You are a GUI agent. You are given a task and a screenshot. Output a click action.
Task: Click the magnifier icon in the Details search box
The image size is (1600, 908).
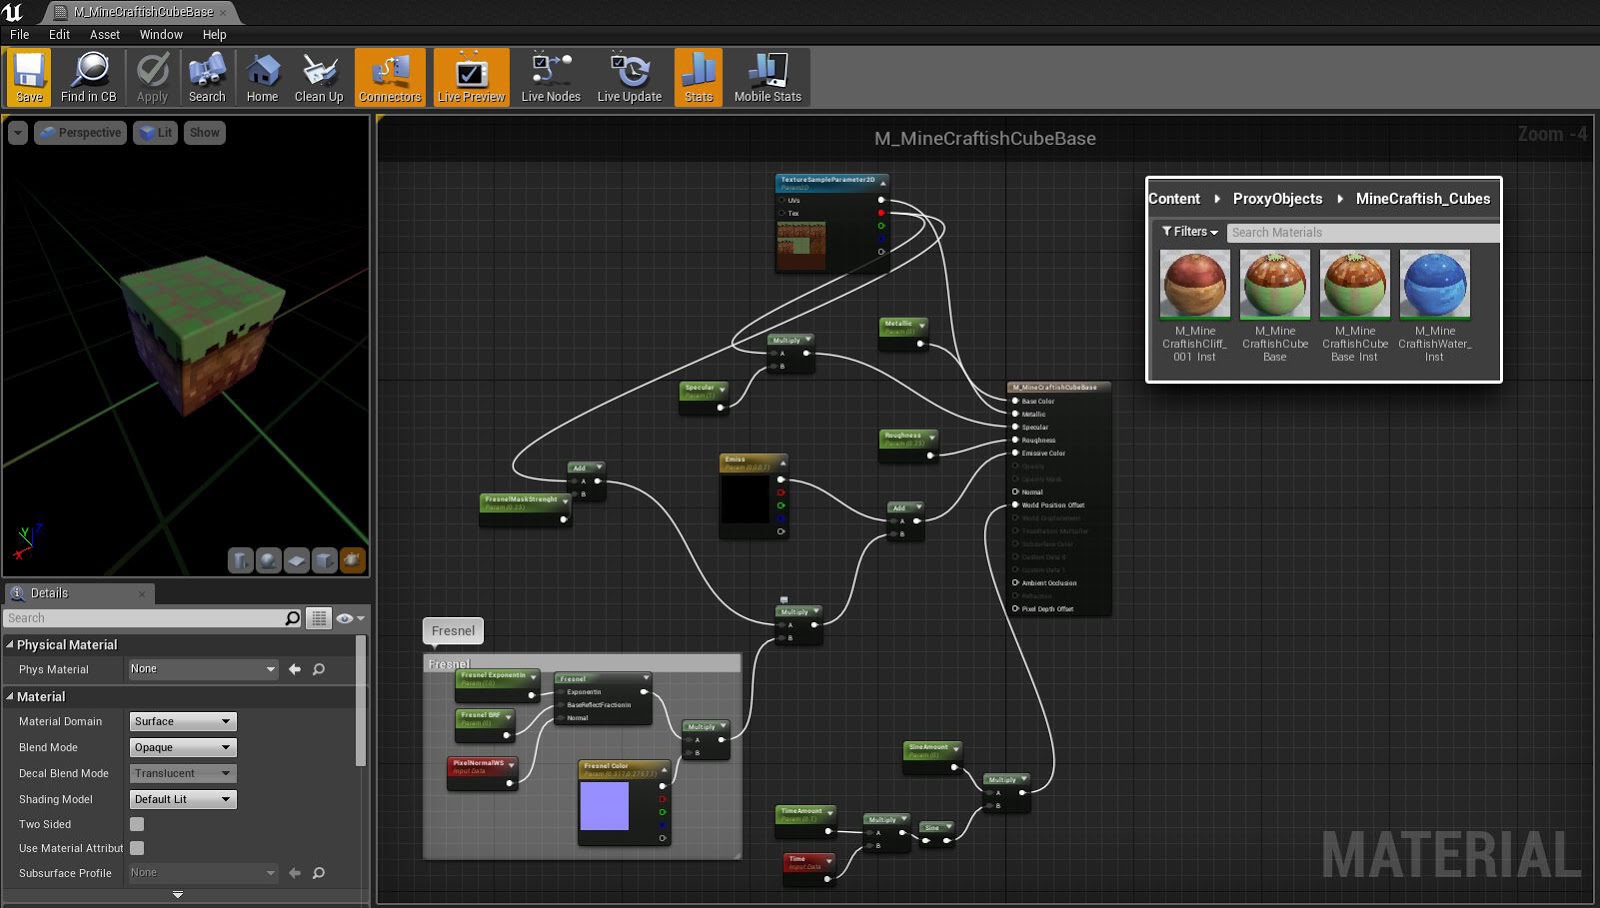pos(292,618)
